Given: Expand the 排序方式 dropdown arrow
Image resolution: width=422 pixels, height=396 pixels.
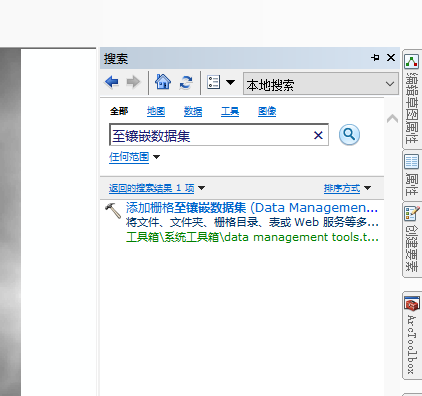Looking at the screenshot, I should click(x=367, y=188).
